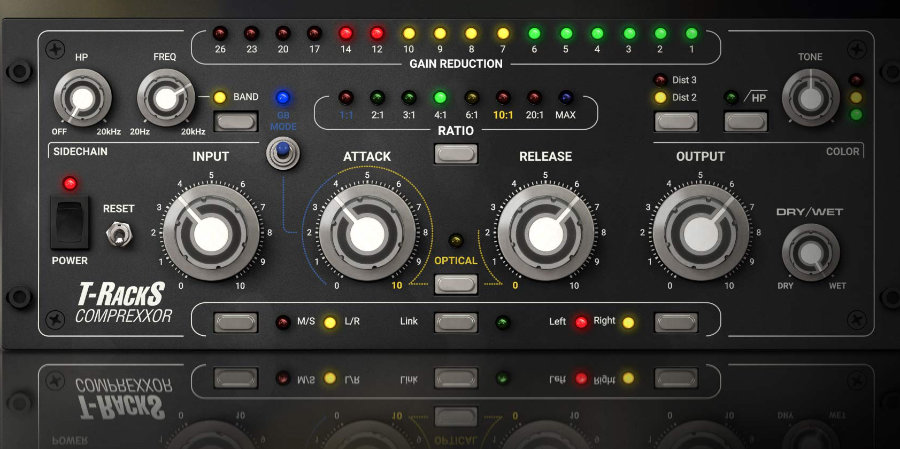Click the 6:1 ratio LED
900x449 pixels.
471,97
